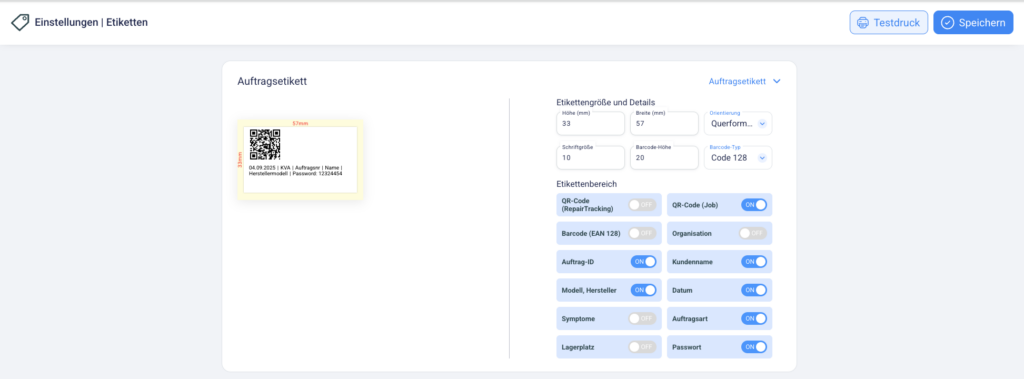This screenshot has height=379, width=1024.
Task: Start a test print with Testdruck
Action: 888,22
